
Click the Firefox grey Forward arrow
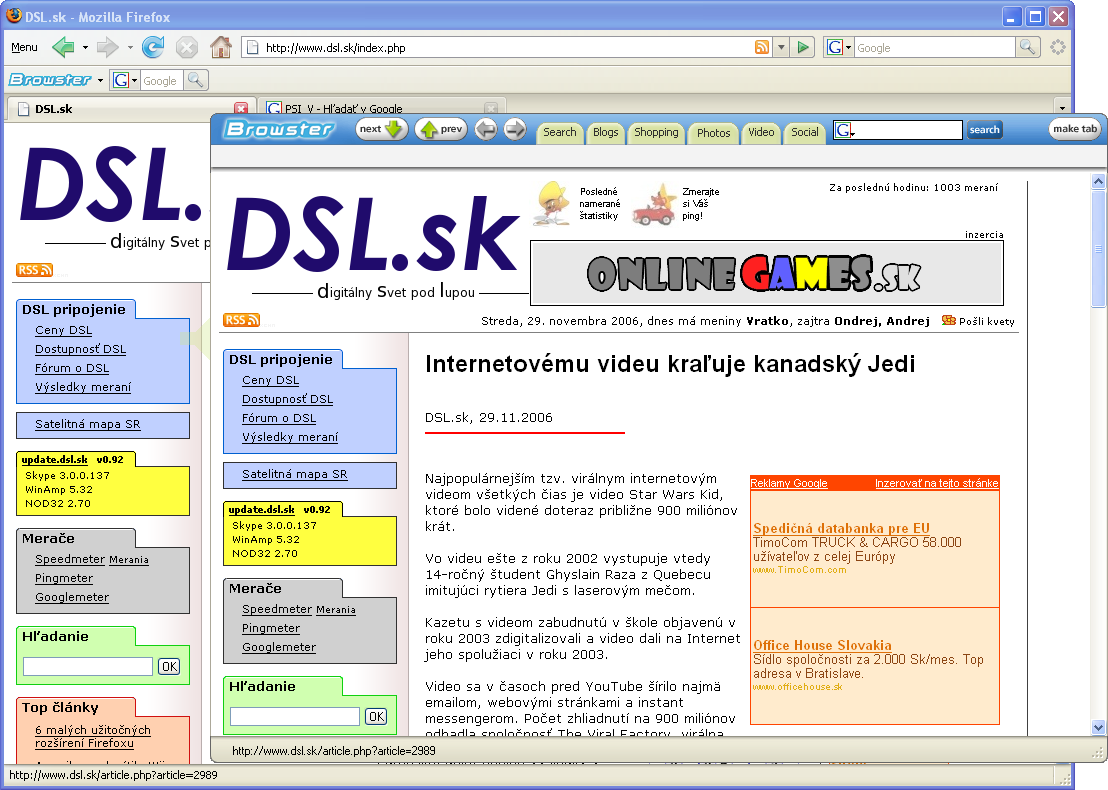[x=107, y=47]
